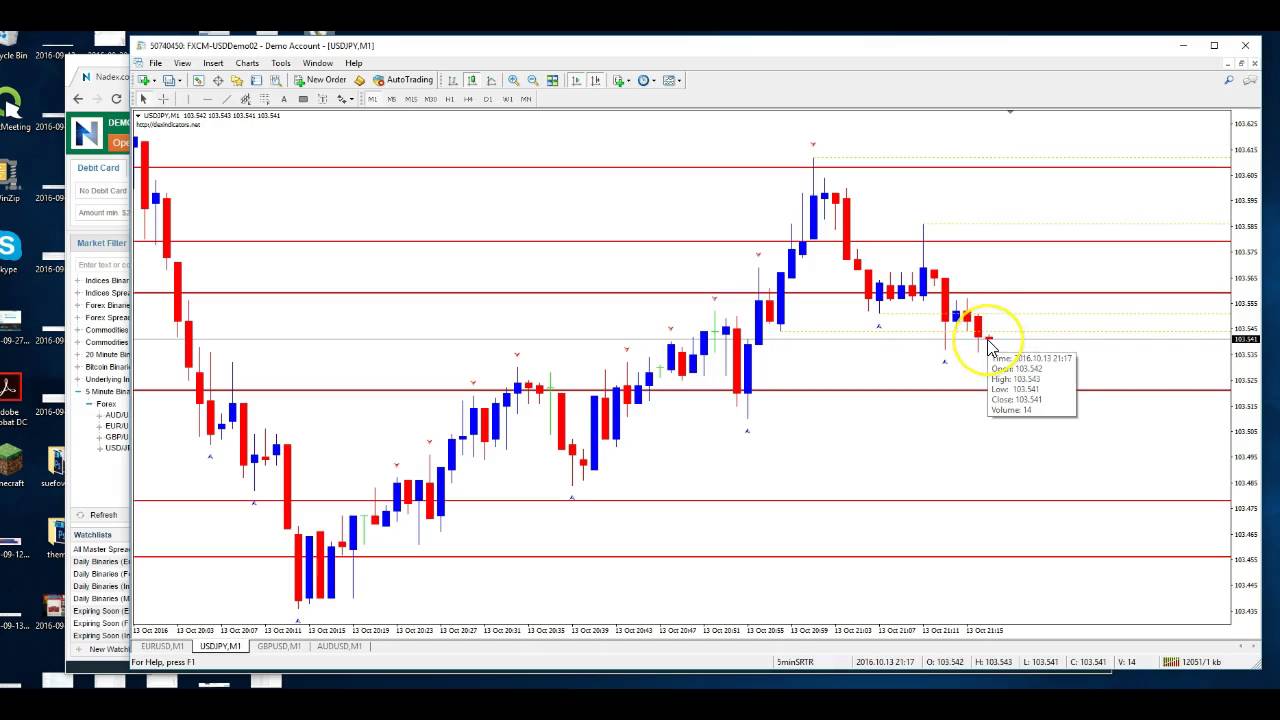Viewport: 1280px width, 720px height.
Task: Click the search magnifier in top-right
Action: click(x=1229, y=80)
